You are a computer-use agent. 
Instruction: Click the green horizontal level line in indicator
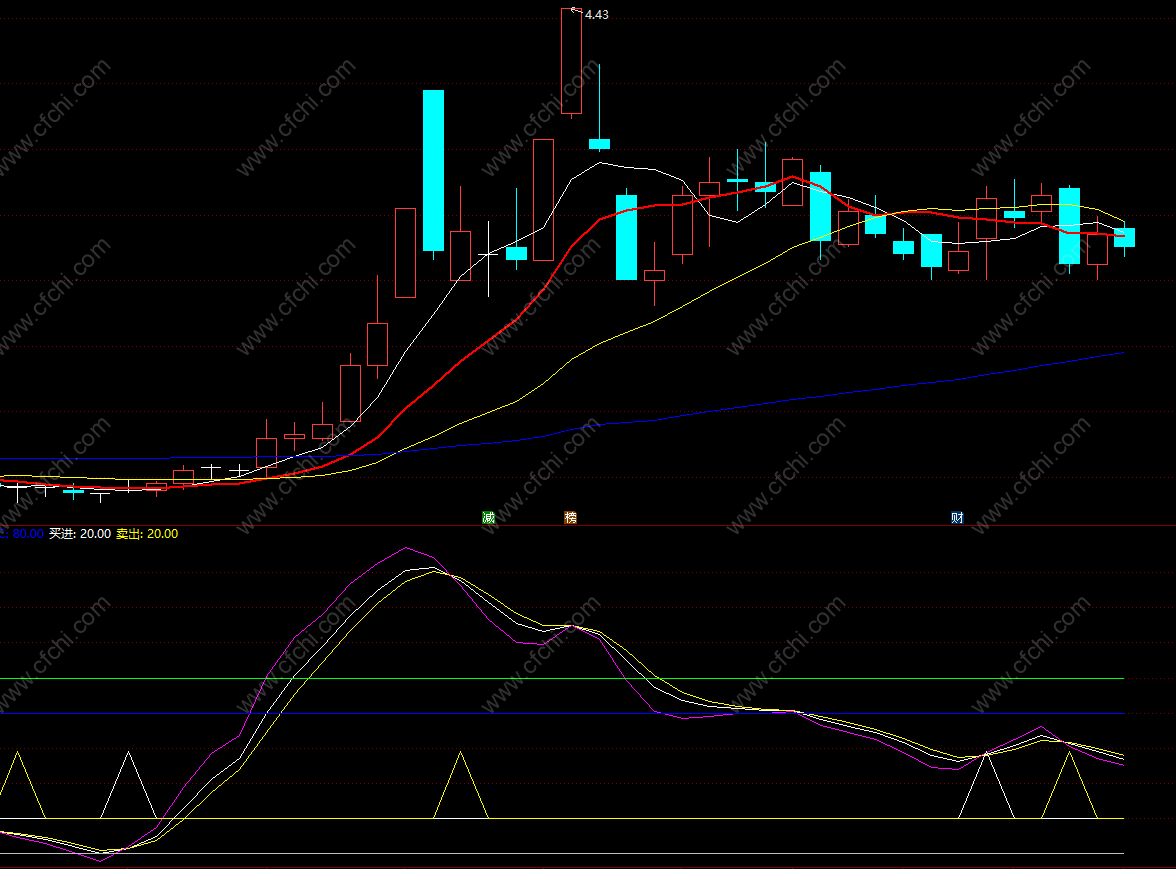[x=562, y=679]
